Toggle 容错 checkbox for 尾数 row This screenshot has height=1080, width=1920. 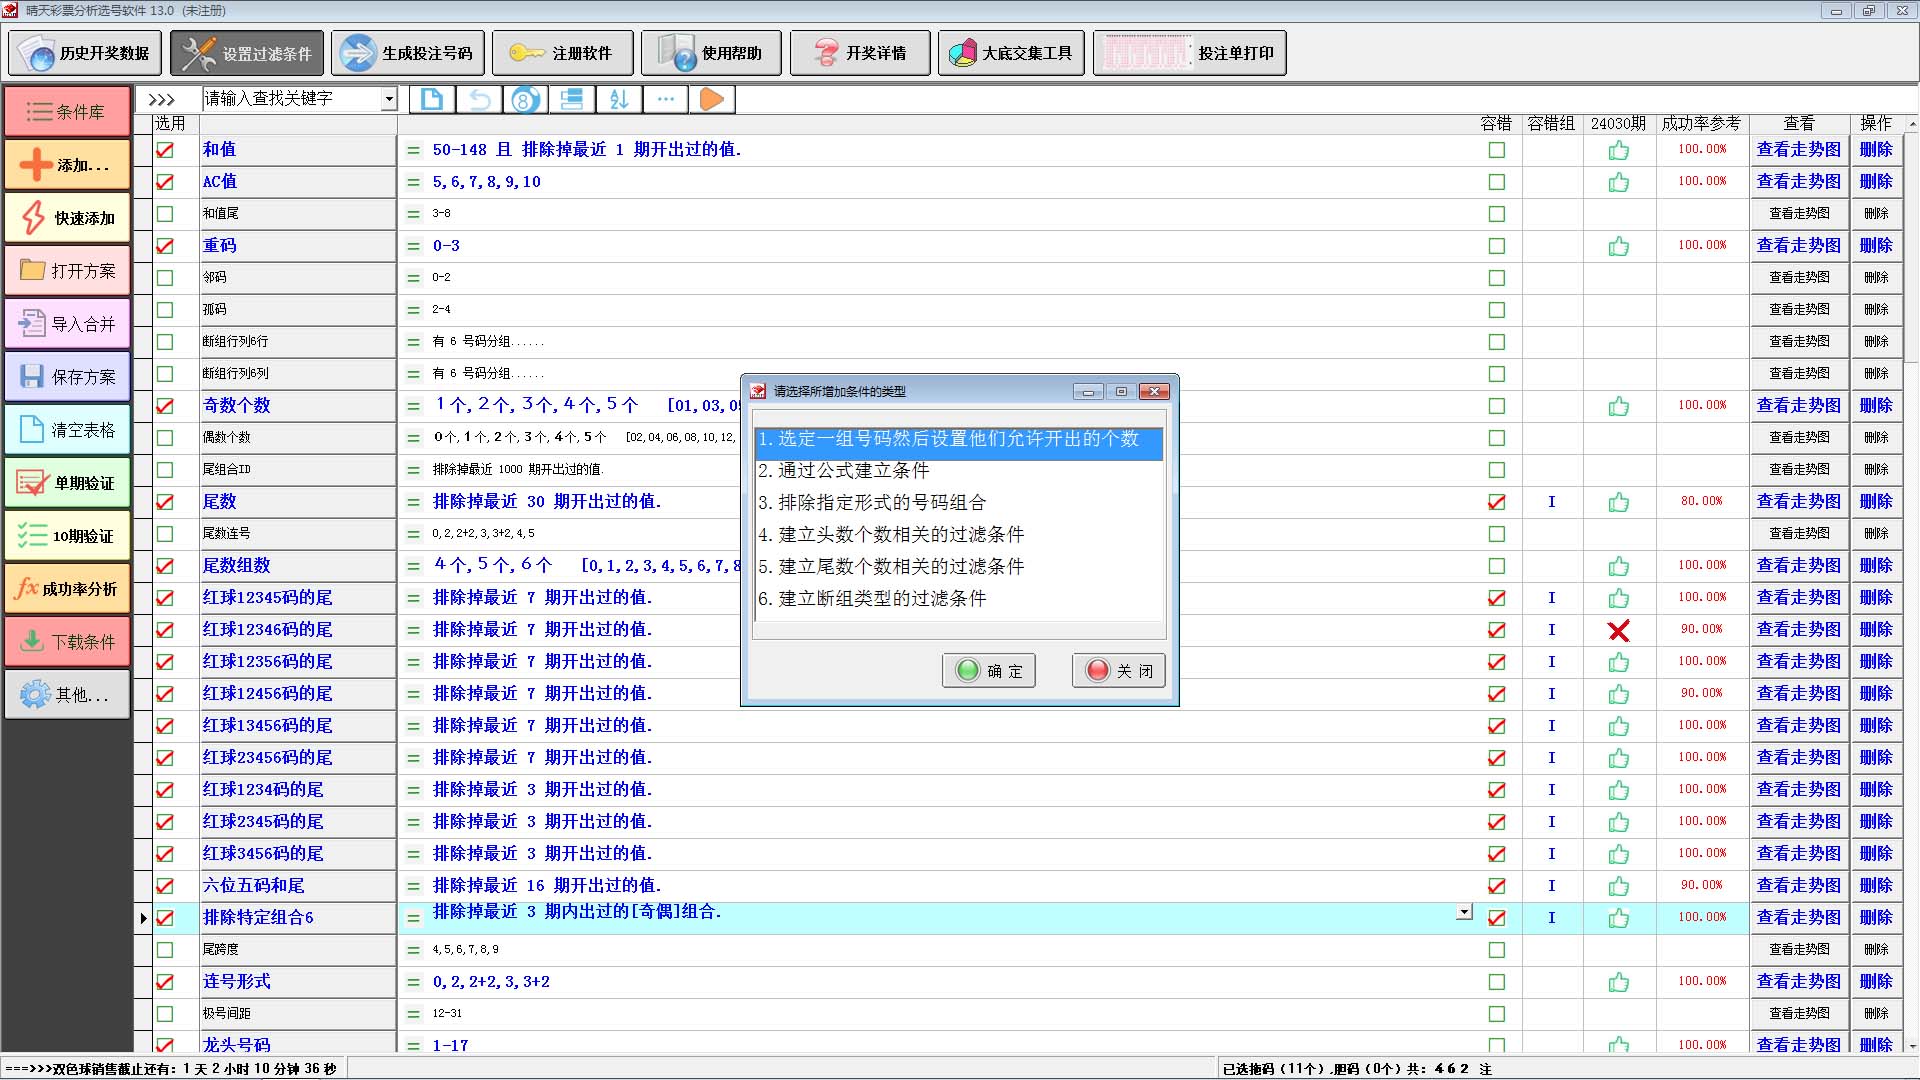tap(1496, 502)
